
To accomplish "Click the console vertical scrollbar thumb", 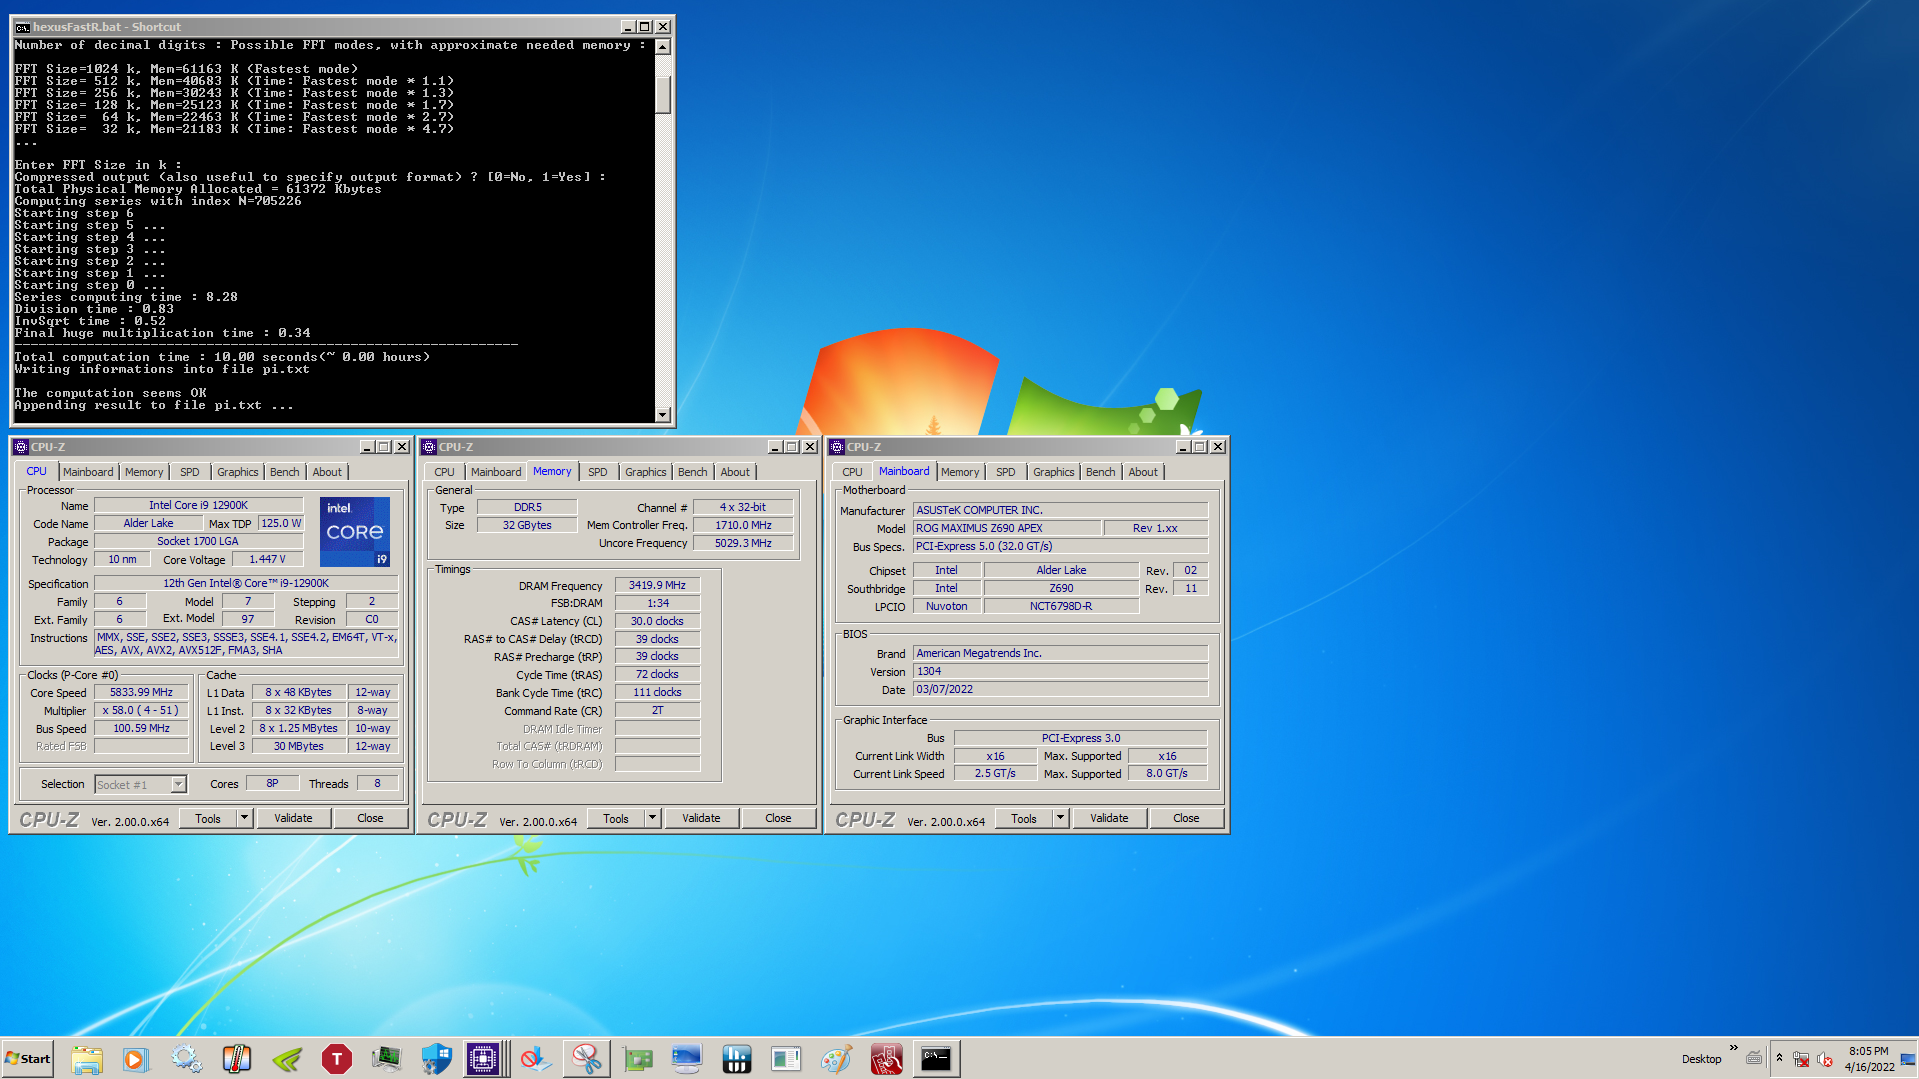I will [663, 93].
